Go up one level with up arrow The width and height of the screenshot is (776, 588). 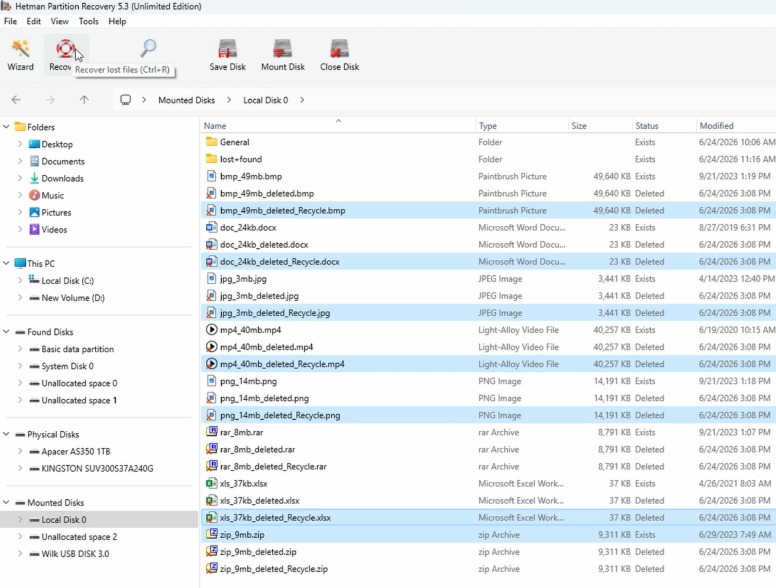[x=84, y=100]
